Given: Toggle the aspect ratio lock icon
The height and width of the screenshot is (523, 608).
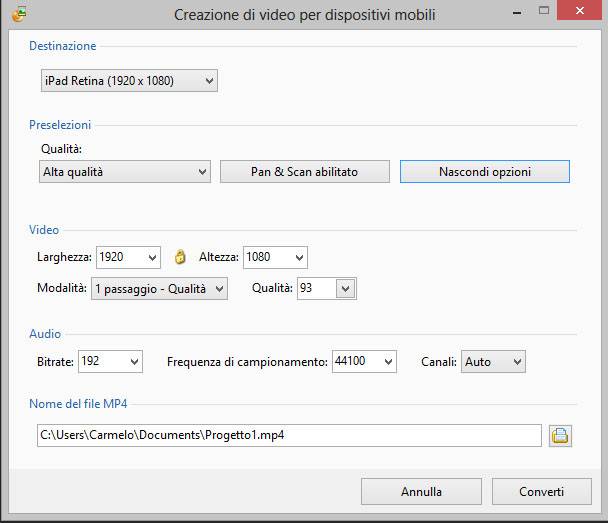Looking at the screenshot, I should (x=180, y=257).
